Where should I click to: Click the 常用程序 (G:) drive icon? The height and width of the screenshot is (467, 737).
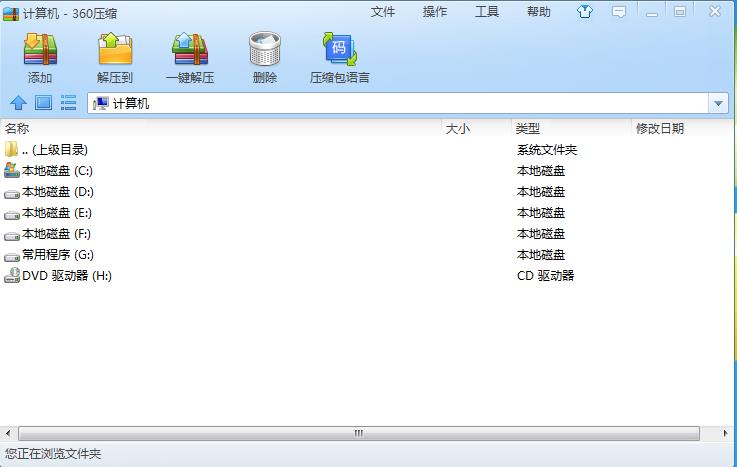tap(12, 256)
